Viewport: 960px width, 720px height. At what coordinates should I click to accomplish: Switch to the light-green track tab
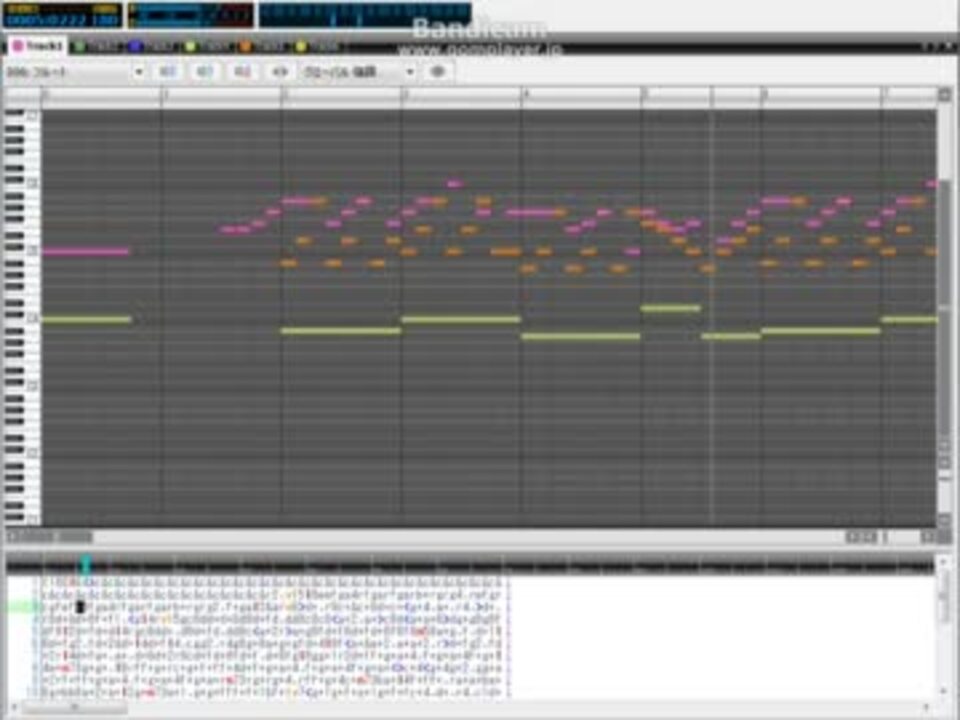(207, 46)
